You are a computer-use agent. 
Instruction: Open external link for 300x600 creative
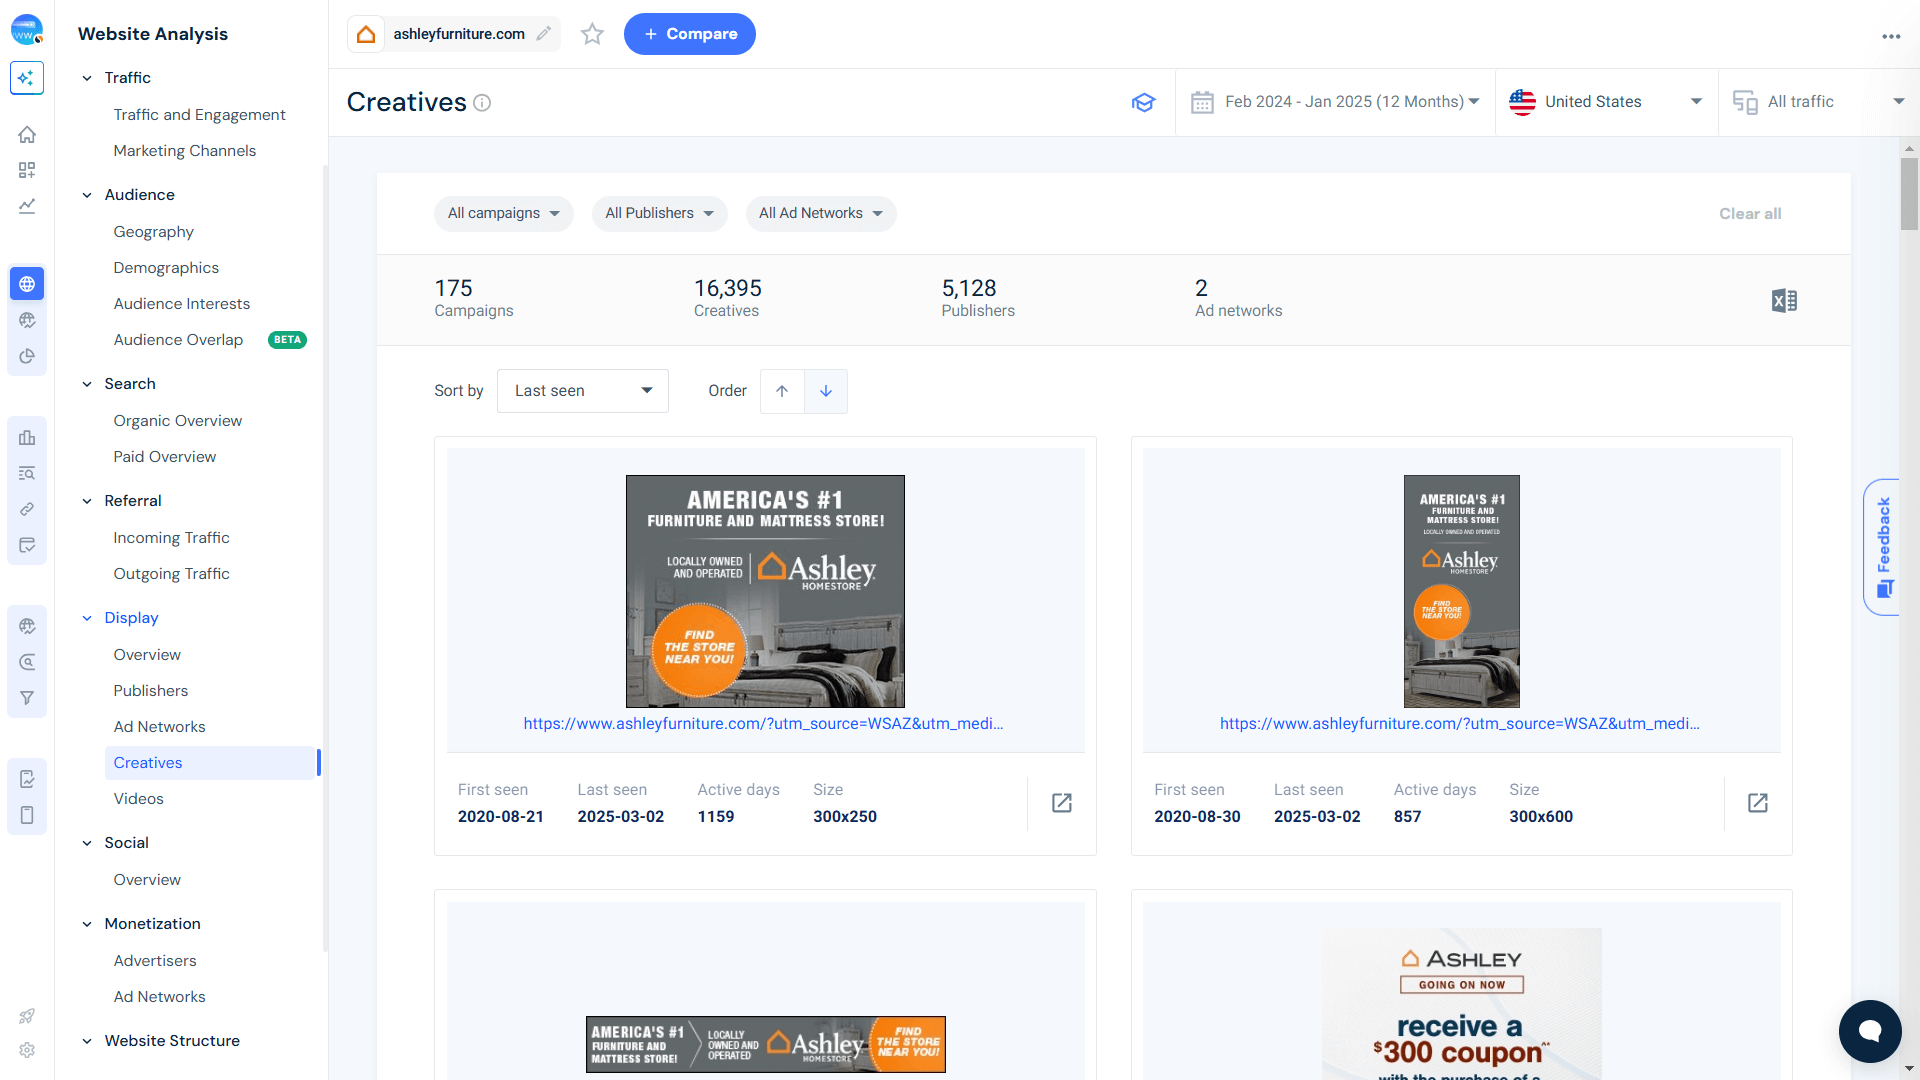point(1758,803)
